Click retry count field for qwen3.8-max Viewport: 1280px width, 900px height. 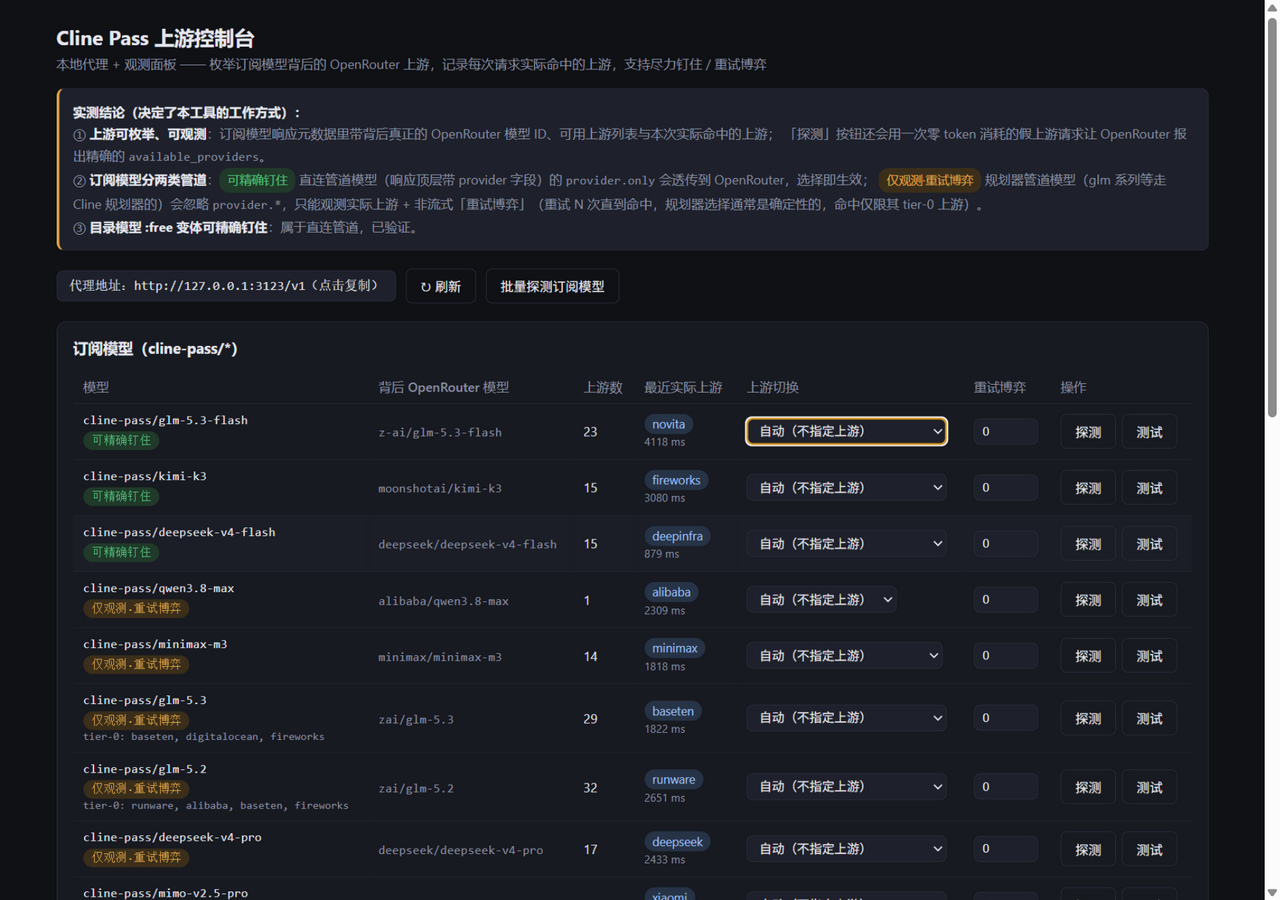(1005, 599)
